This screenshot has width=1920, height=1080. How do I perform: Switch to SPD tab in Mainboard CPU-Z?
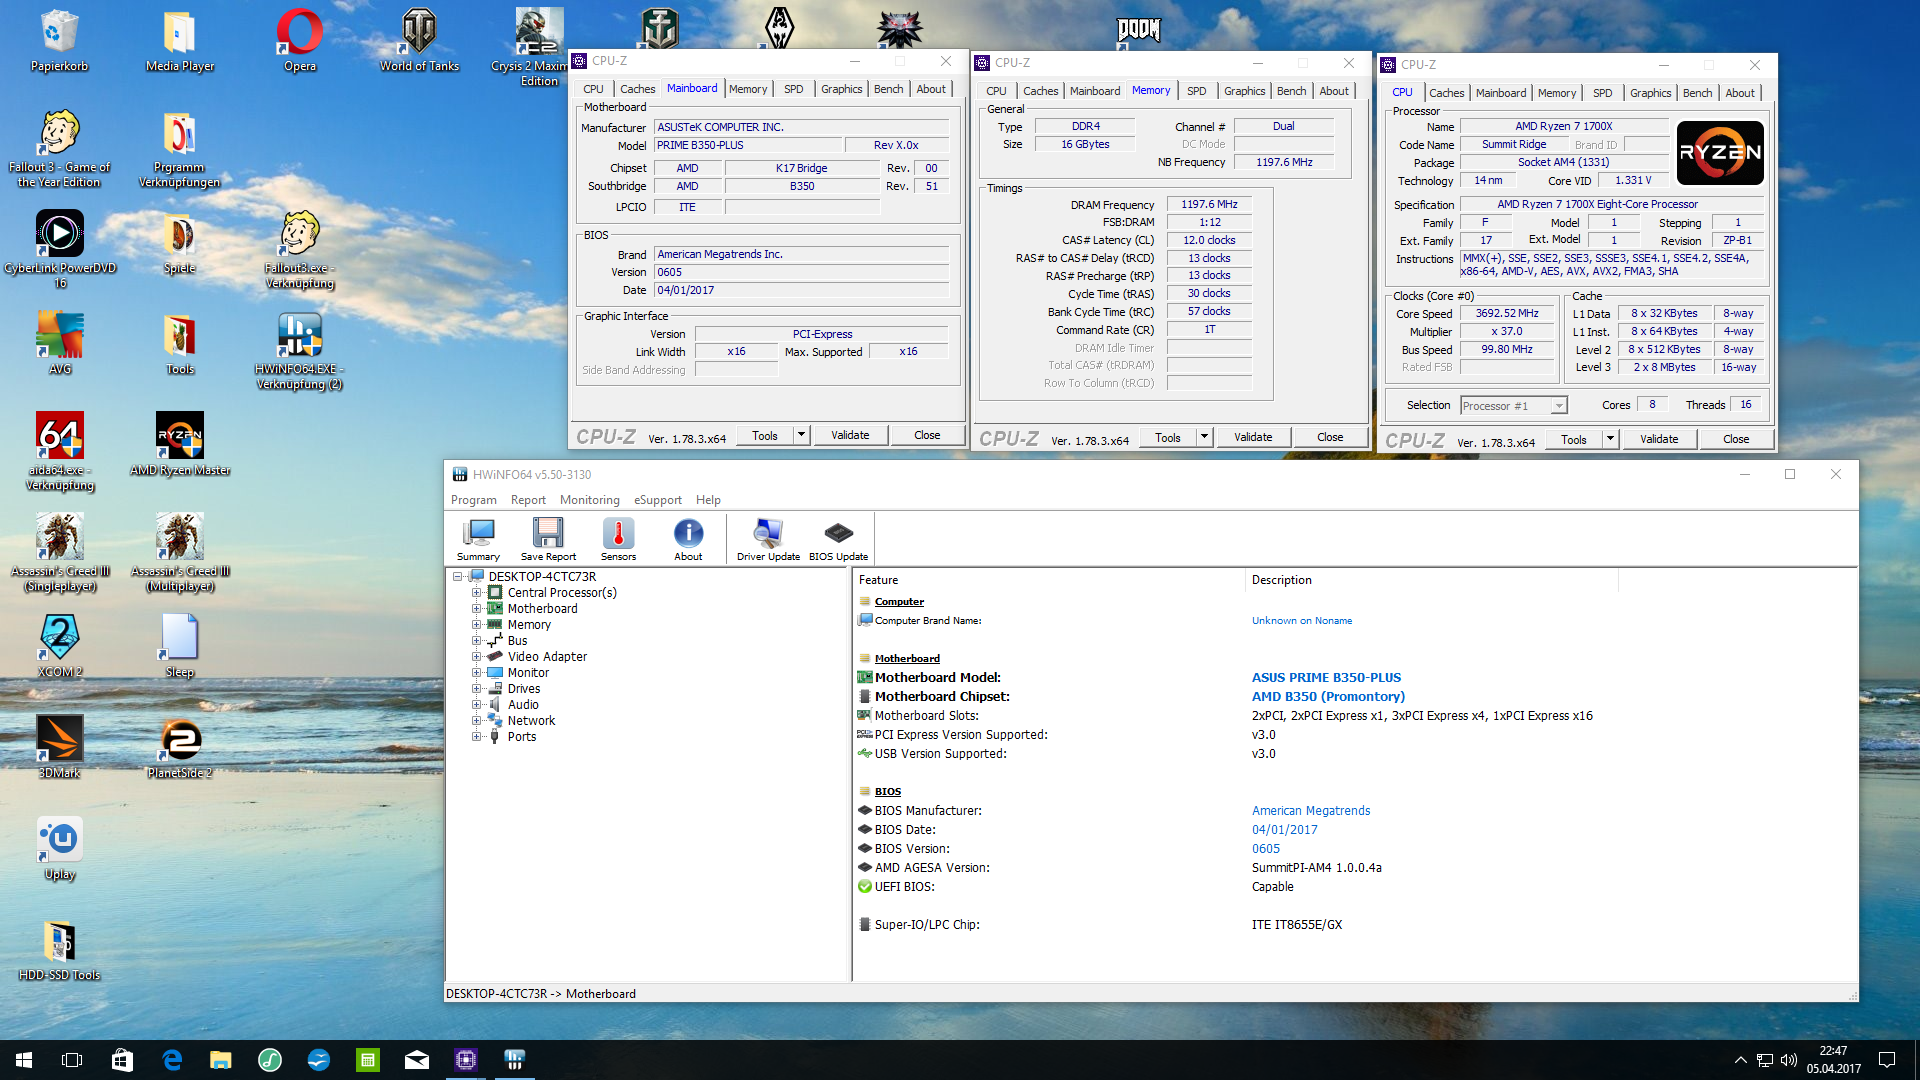click(x=793, y=89)
